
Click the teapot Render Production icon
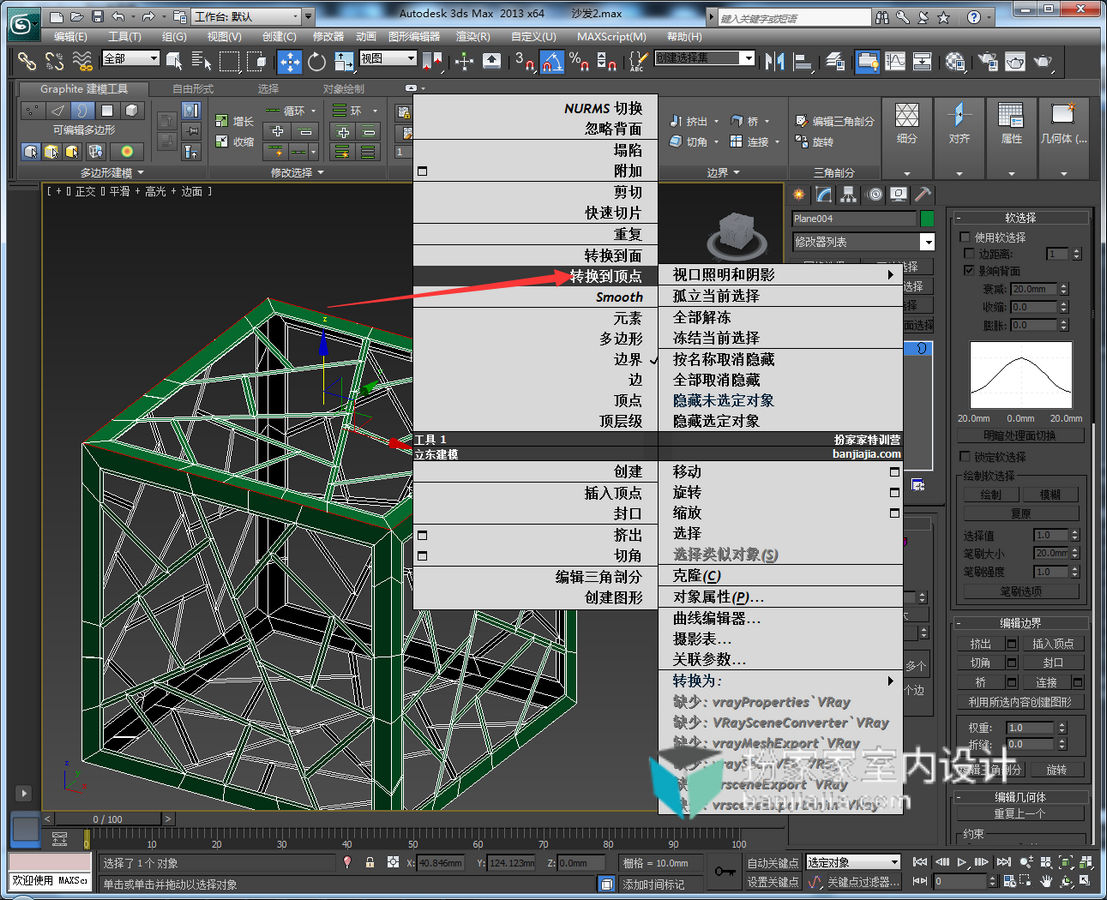click(x=1043, y=61)
